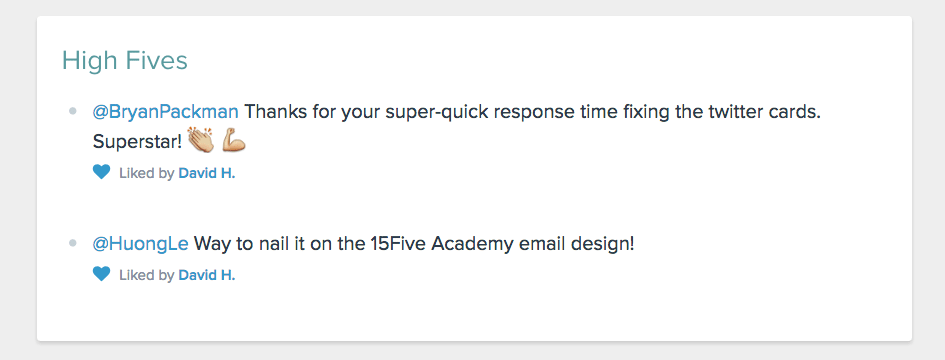
Task: Click the High Fives section heading
Action: tap(125, 61)
